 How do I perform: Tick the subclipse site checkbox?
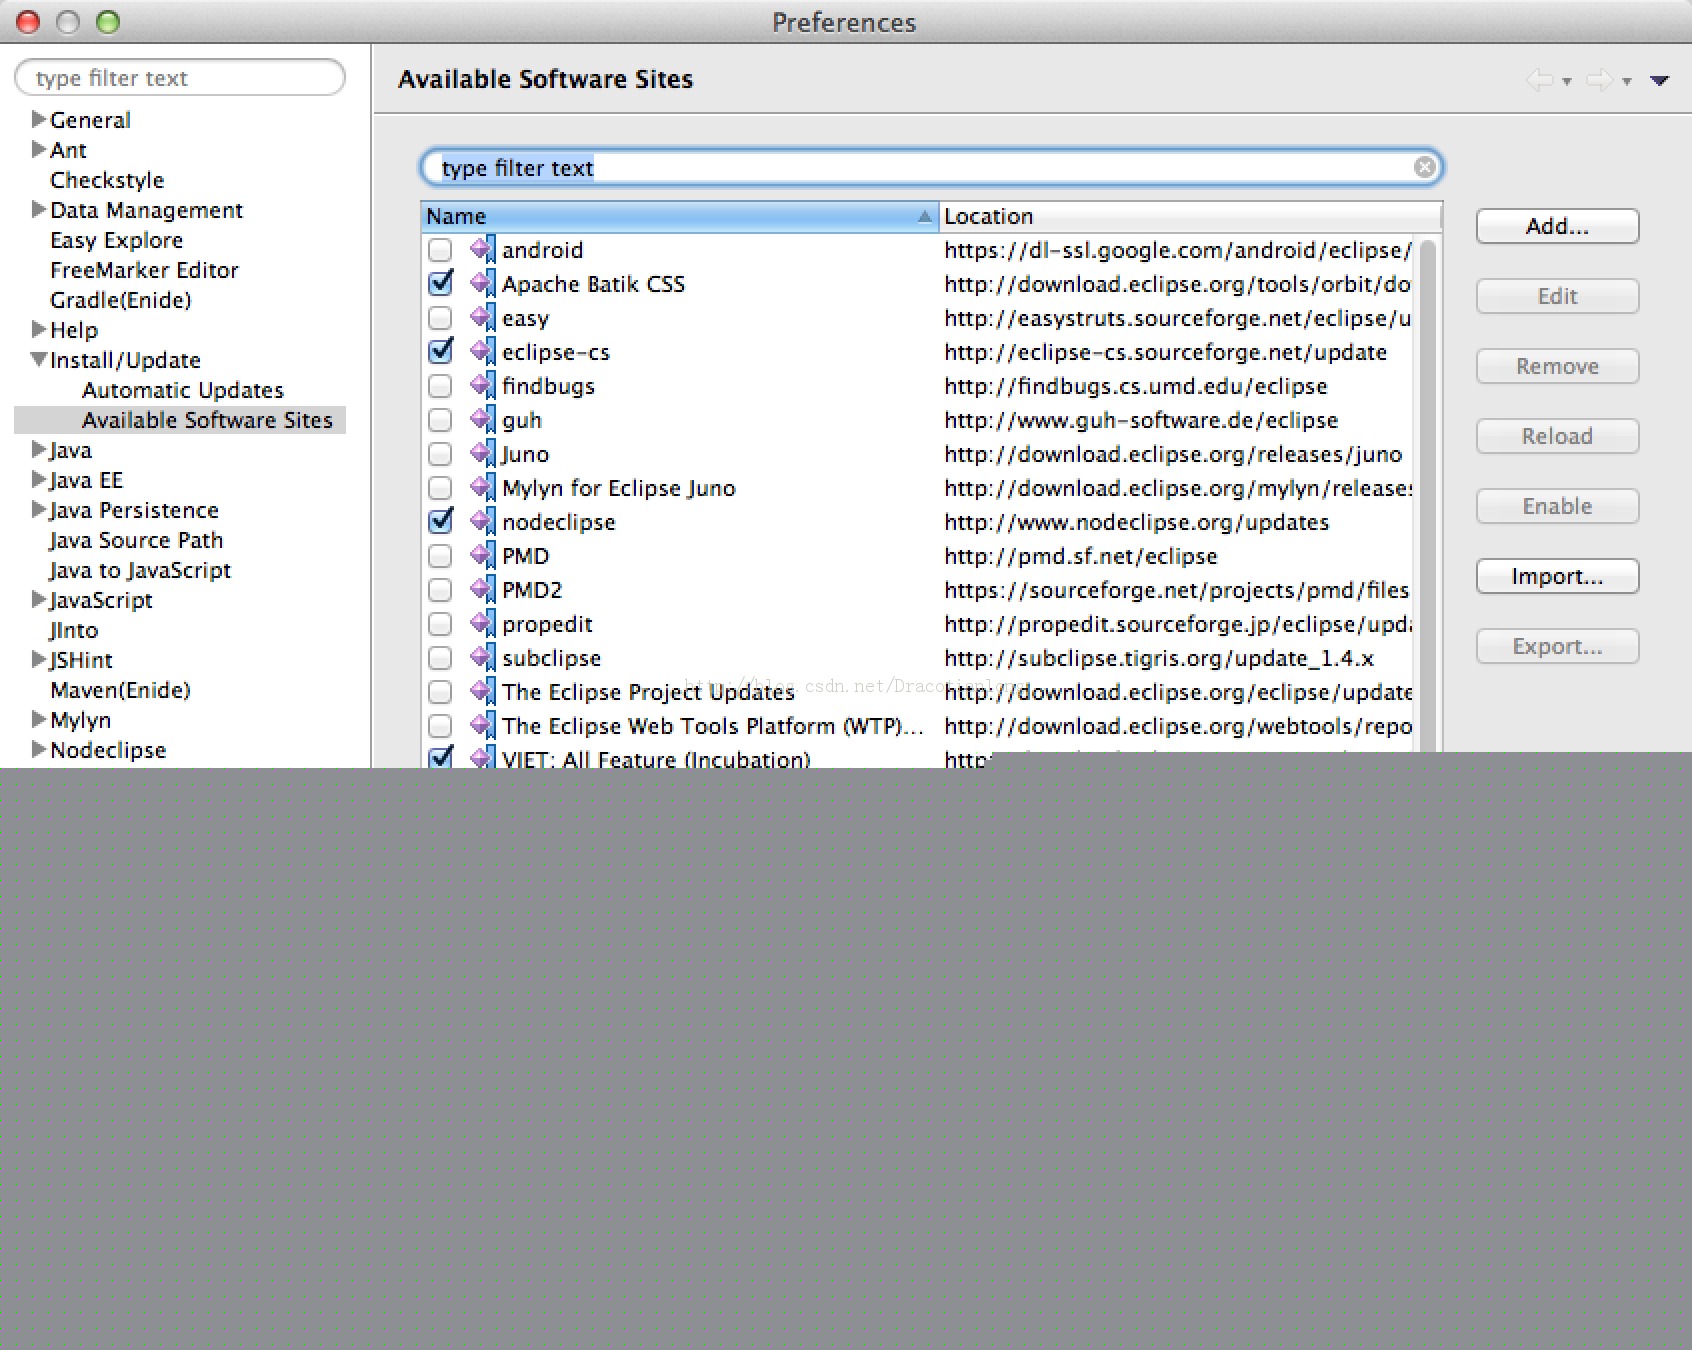pyautogui.click(x=440, y=658)
